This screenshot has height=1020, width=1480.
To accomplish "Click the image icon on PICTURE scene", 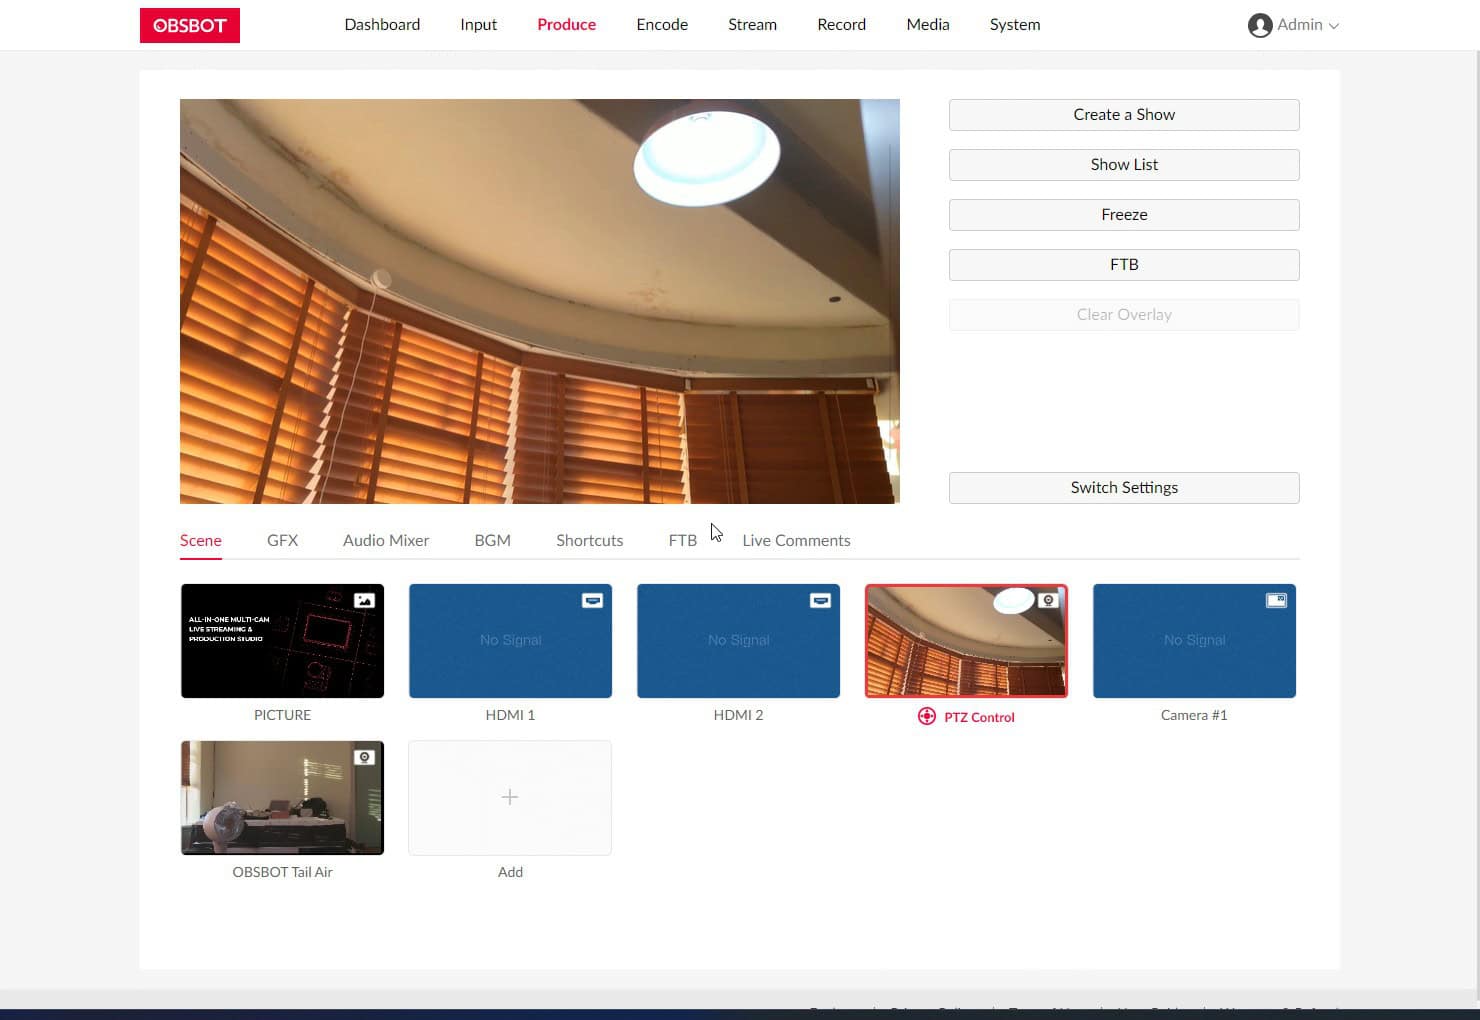I will (364, 601).
